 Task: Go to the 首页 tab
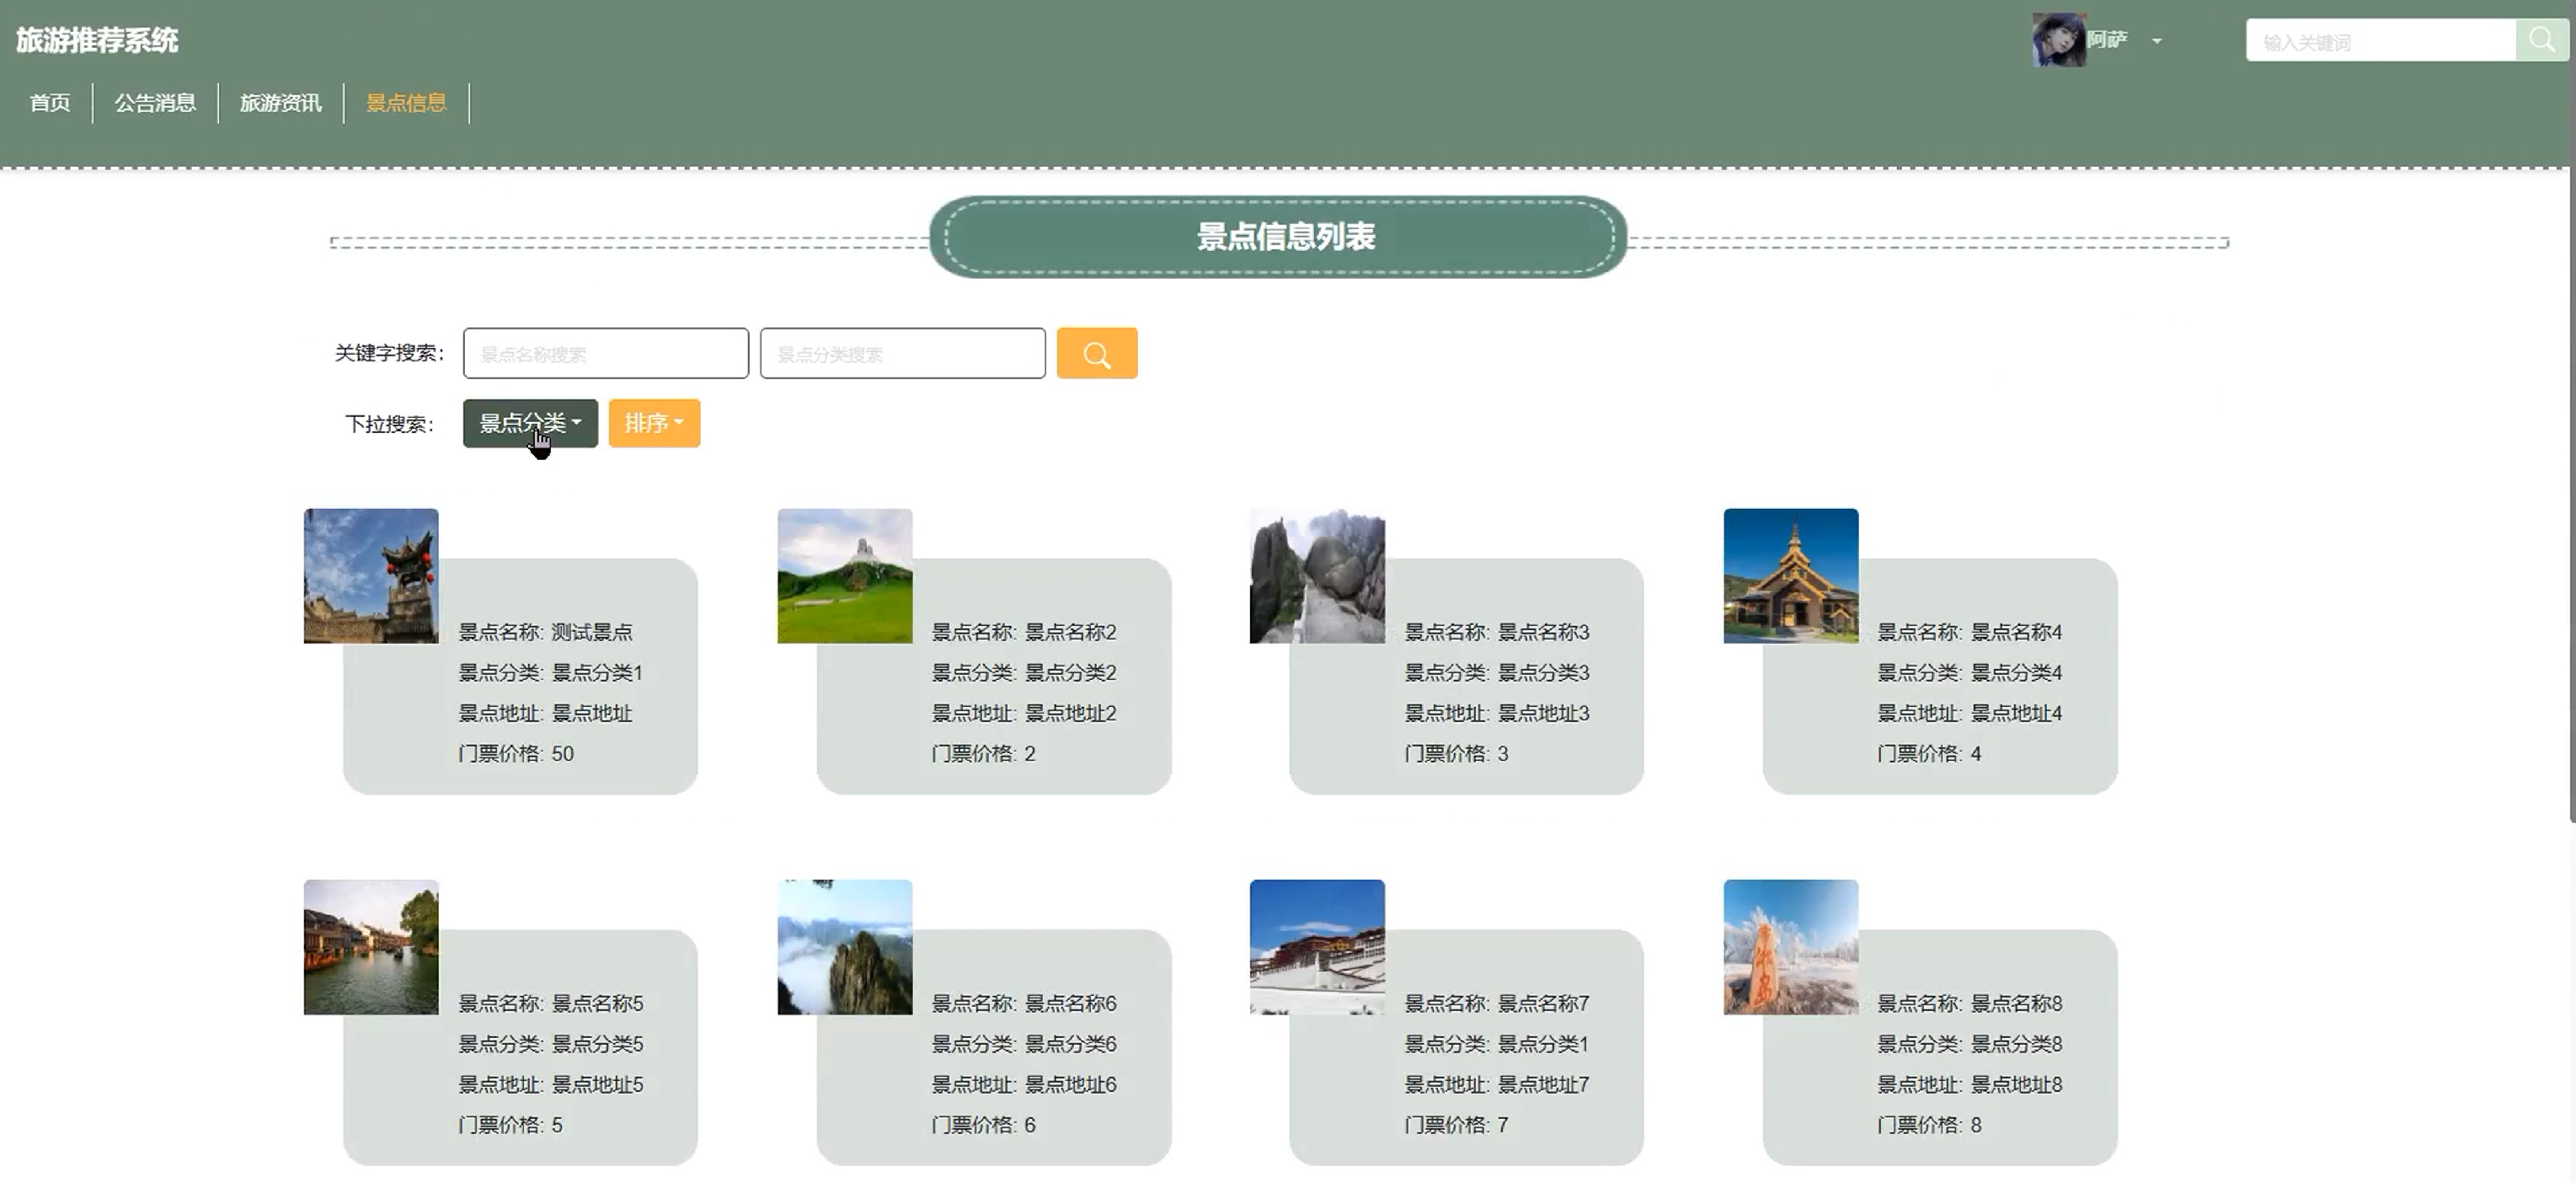pos(50,103)
